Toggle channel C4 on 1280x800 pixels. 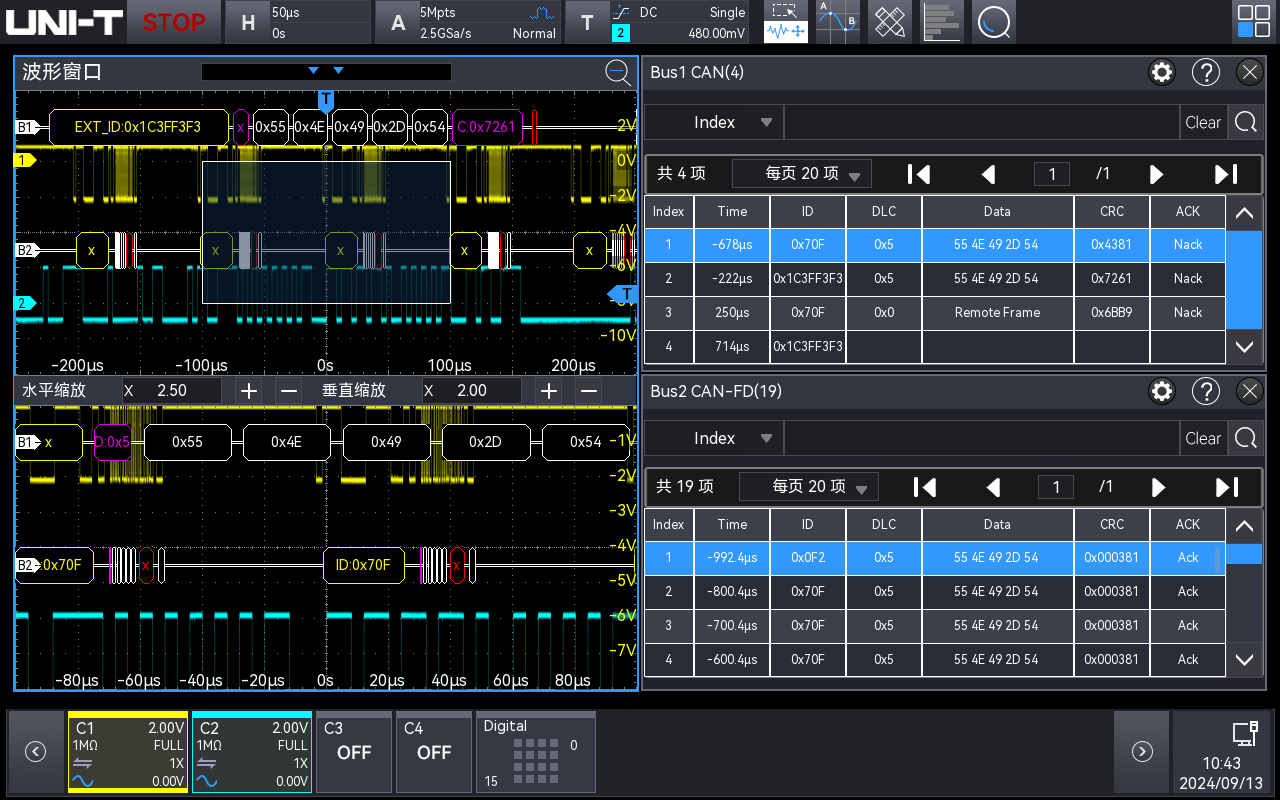pos(434,752)
